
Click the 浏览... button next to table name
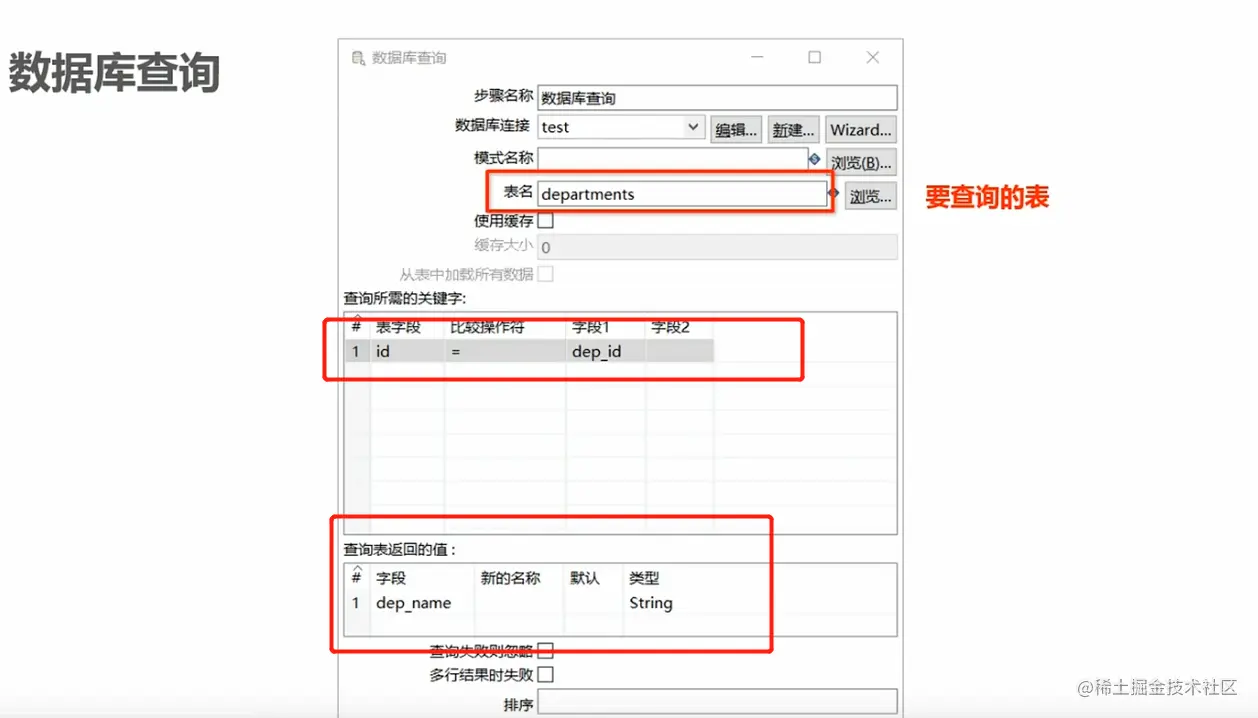coord(870,197)
